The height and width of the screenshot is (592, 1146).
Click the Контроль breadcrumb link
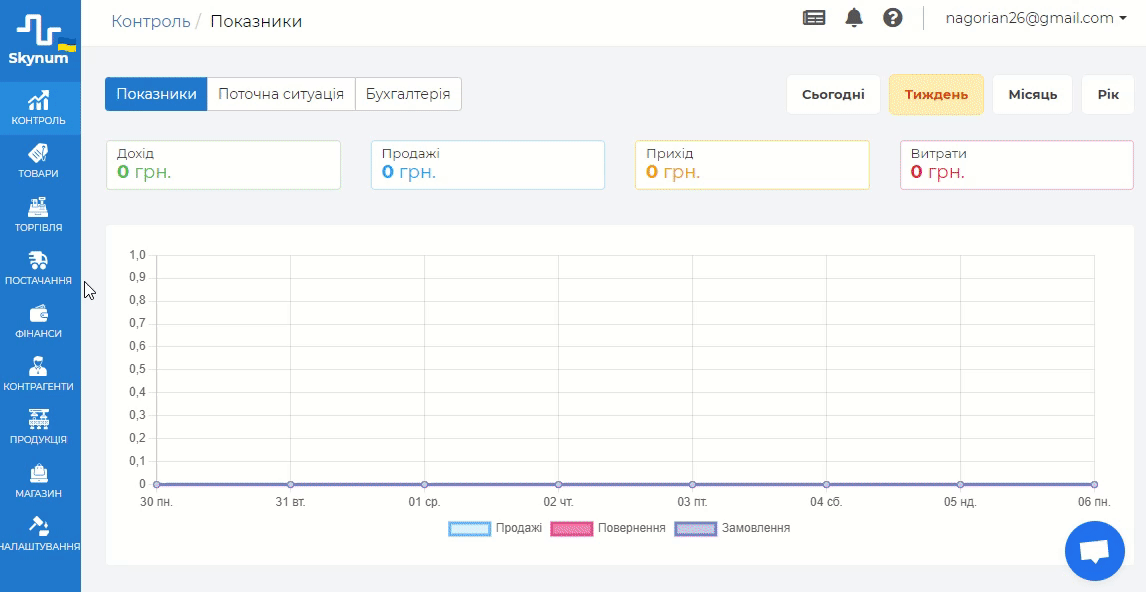click(x=151, y=21)
